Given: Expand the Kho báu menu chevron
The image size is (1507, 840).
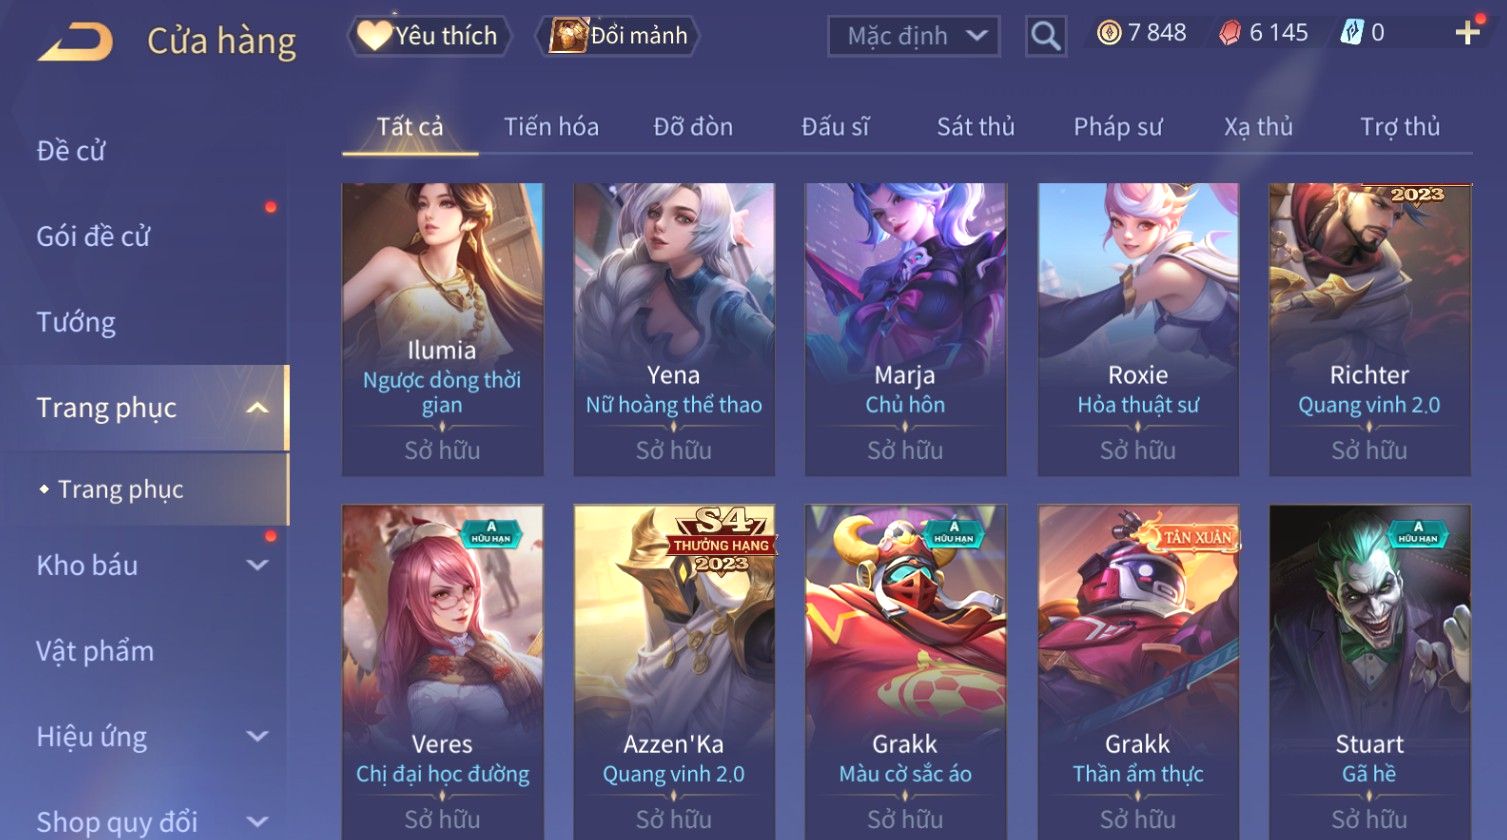Looking at the screenshot, I should (x=257, y=565).
